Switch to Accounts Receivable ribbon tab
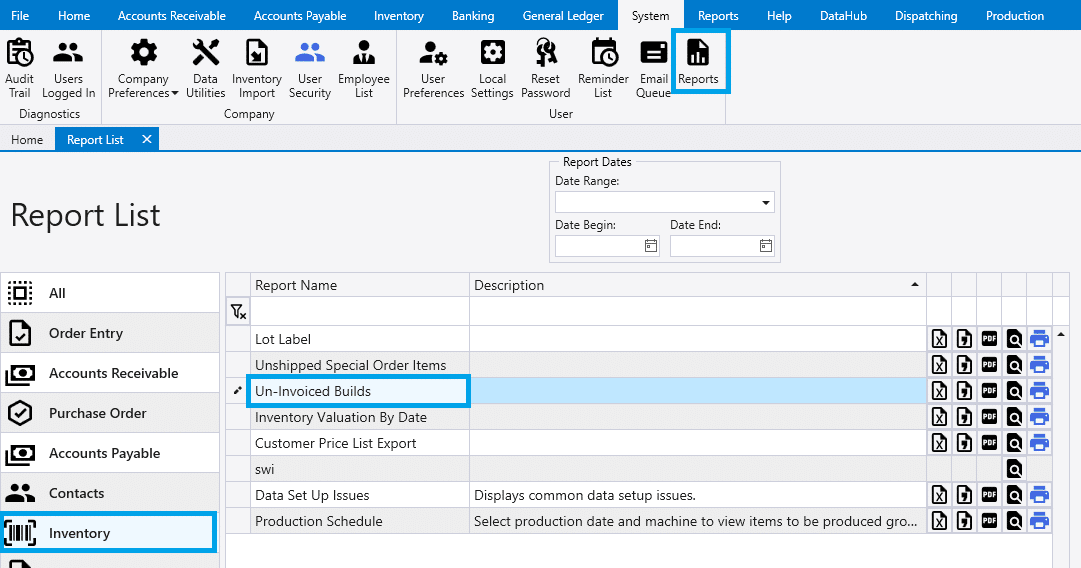The height and width of the screenshot is (568, 1081). [x=172, y=15]
